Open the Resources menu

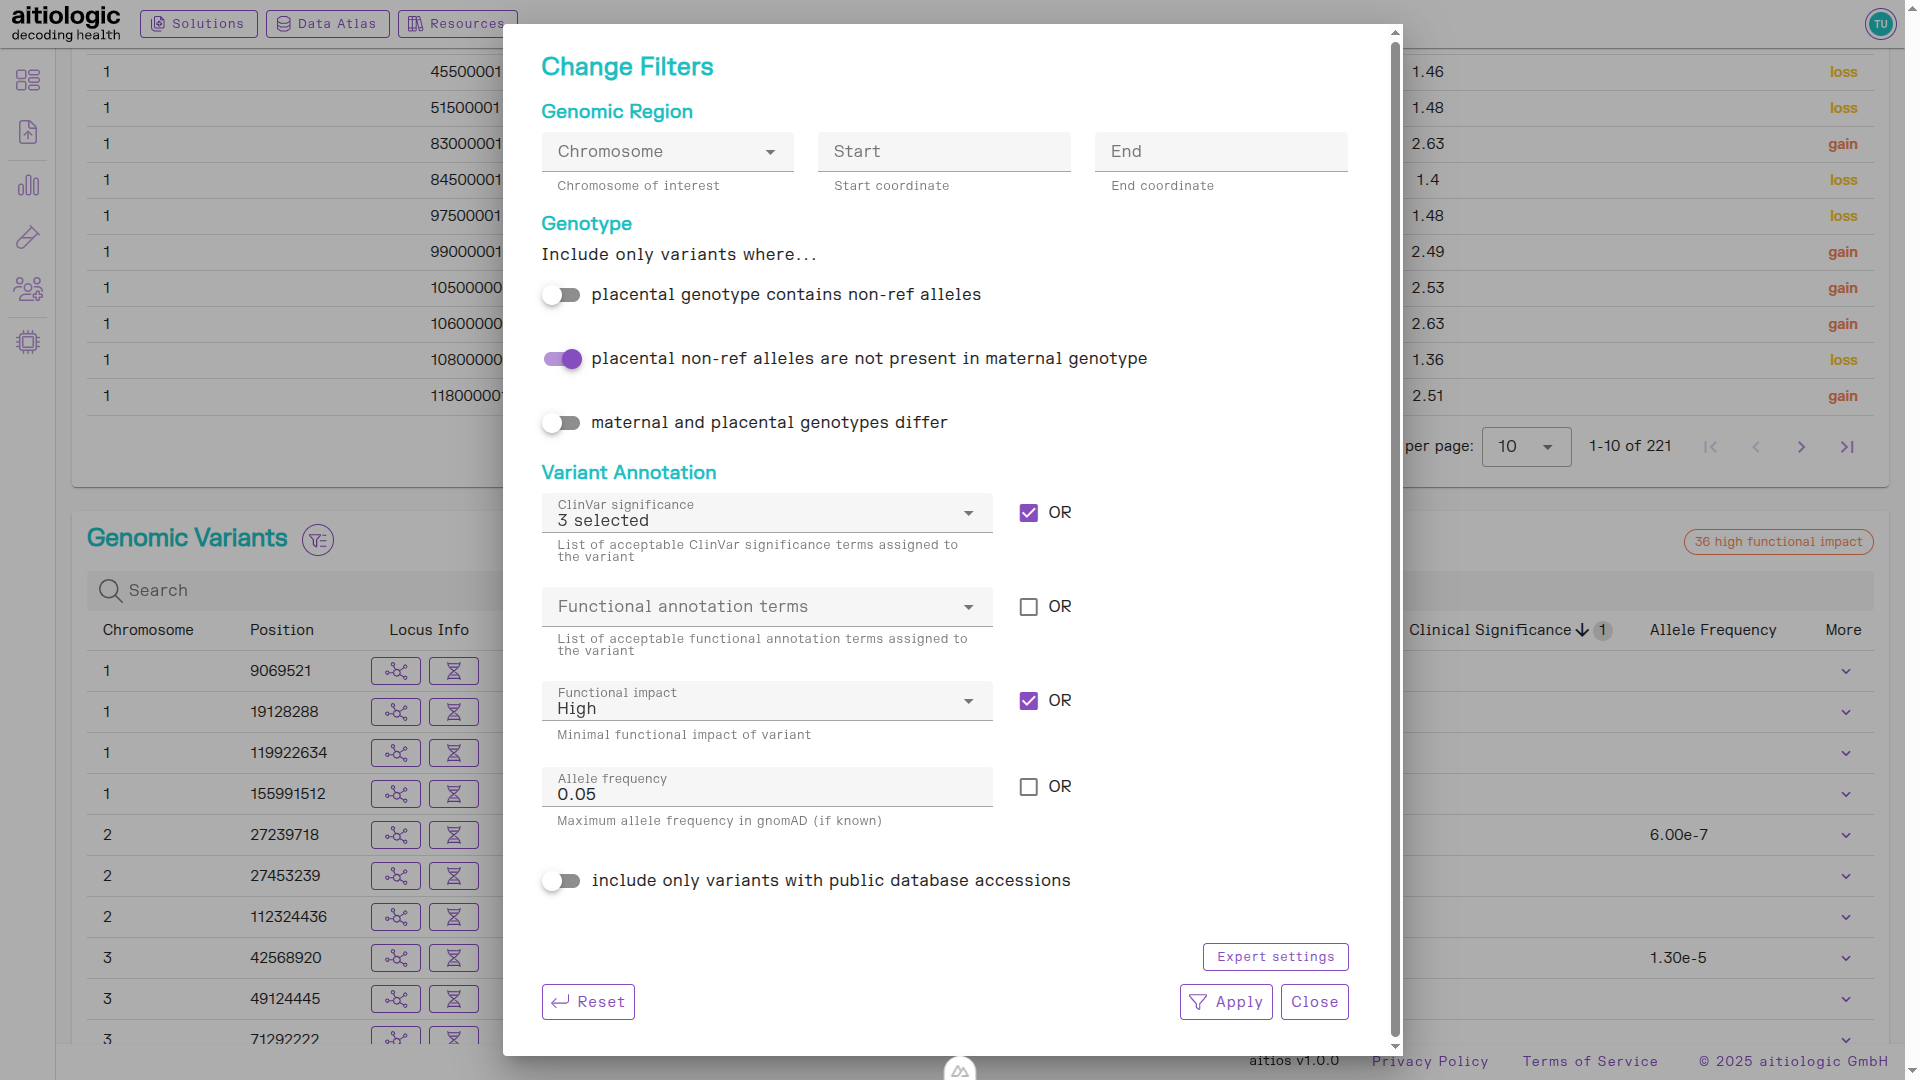(x=457, y=23)
